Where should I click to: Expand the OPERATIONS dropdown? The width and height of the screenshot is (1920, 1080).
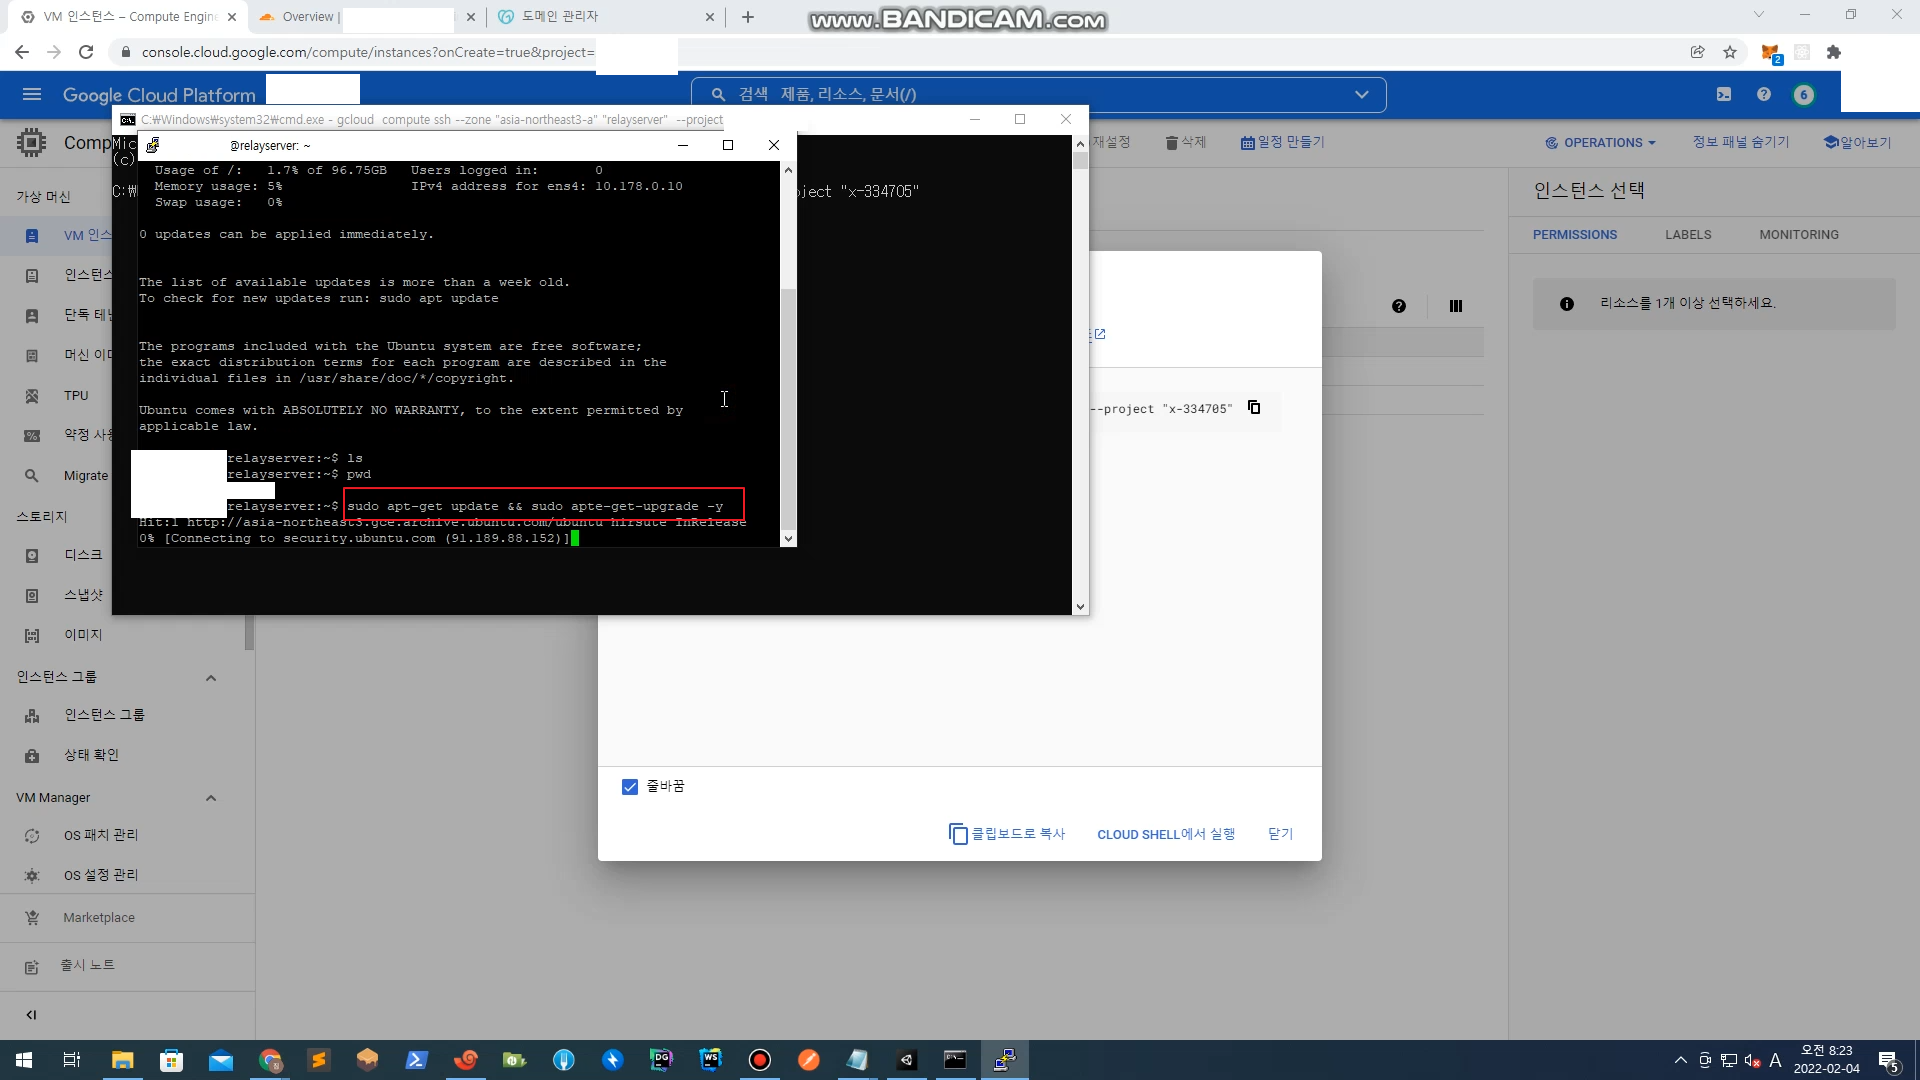1601,143
